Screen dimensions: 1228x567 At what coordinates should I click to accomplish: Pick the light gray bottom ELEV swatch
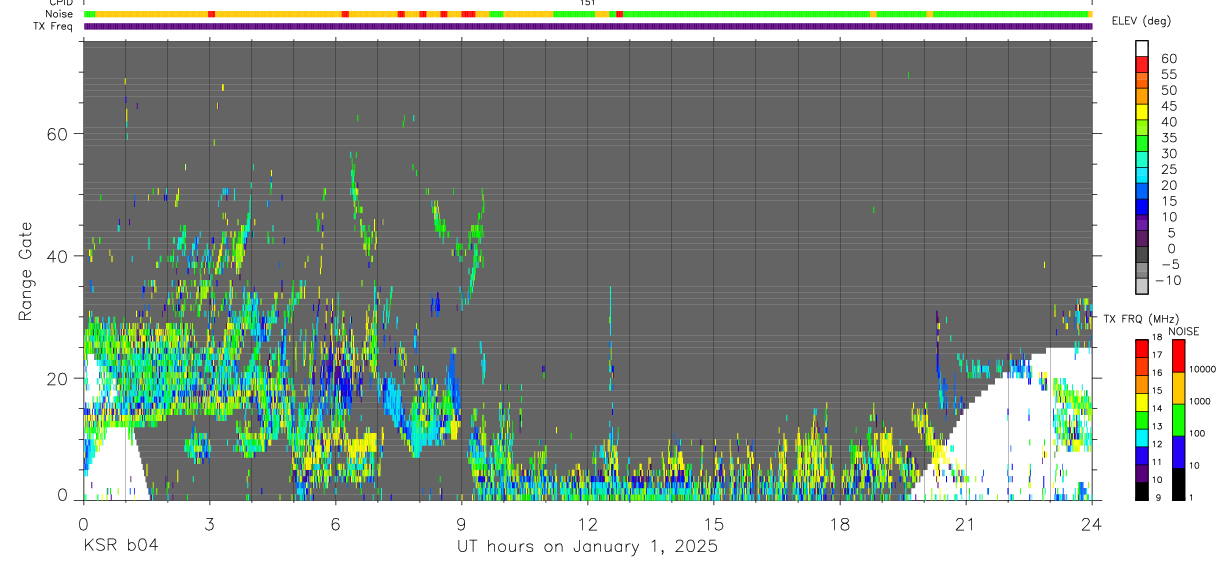[1141, 285]
